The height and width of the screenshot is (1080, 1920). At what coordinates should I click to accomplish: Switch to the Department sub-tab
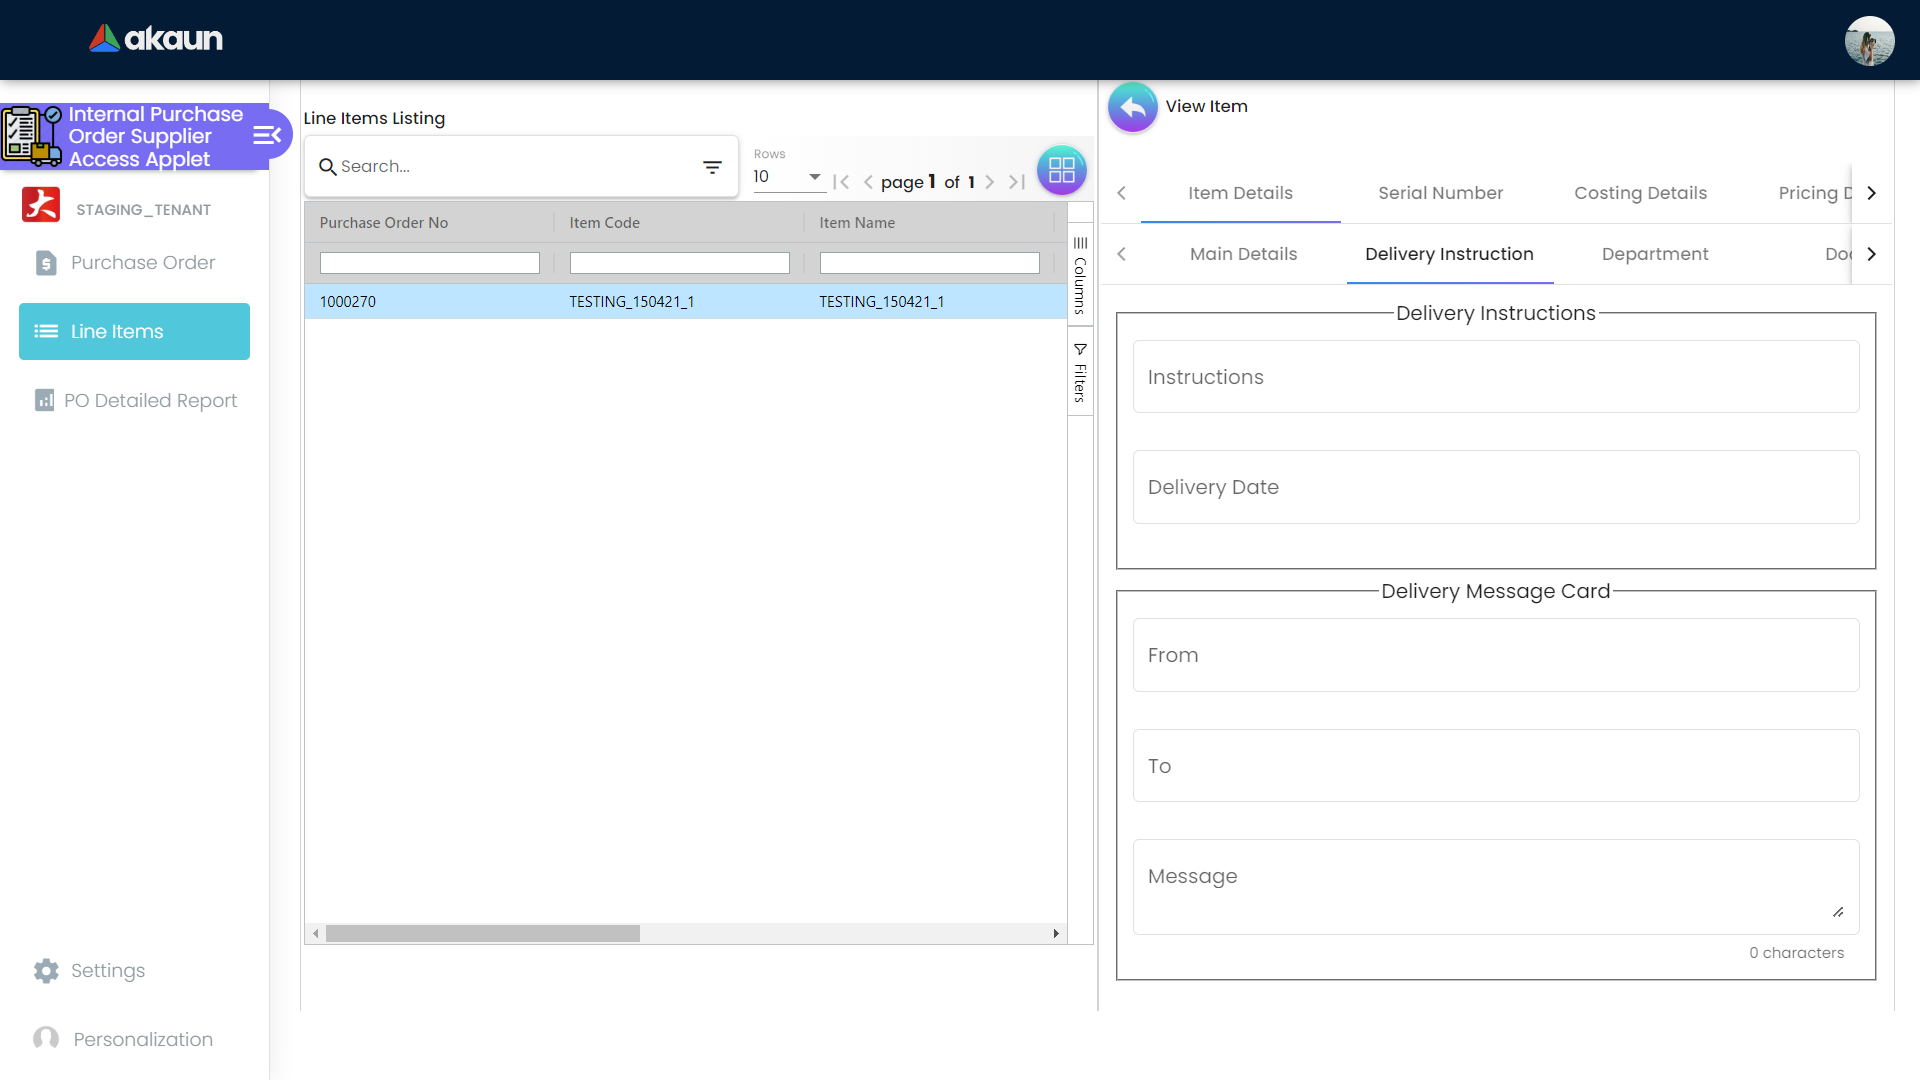coord(1654,254)
